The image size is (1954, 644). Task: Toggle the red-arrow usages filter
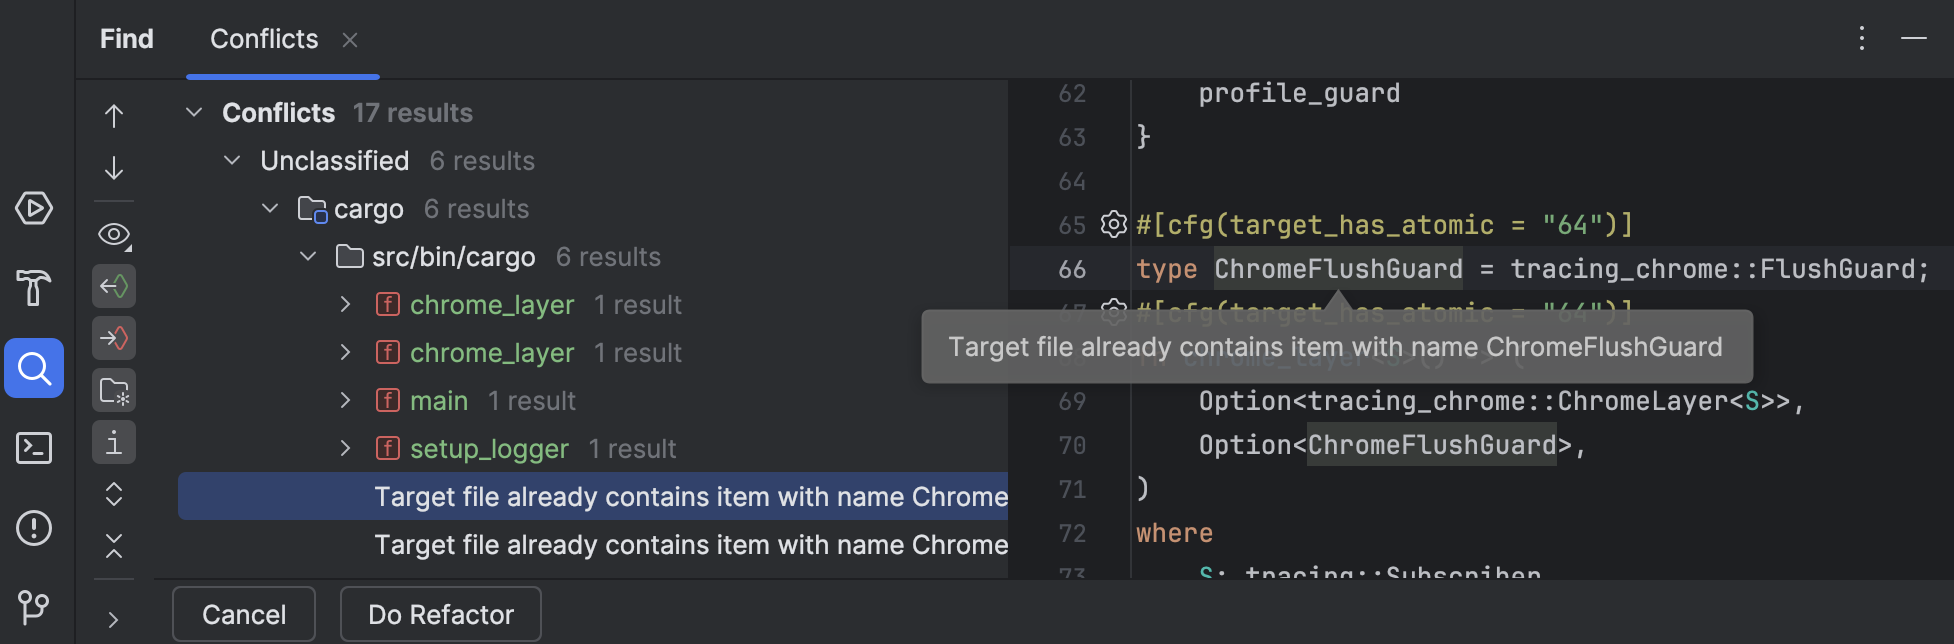click(114, 338)
